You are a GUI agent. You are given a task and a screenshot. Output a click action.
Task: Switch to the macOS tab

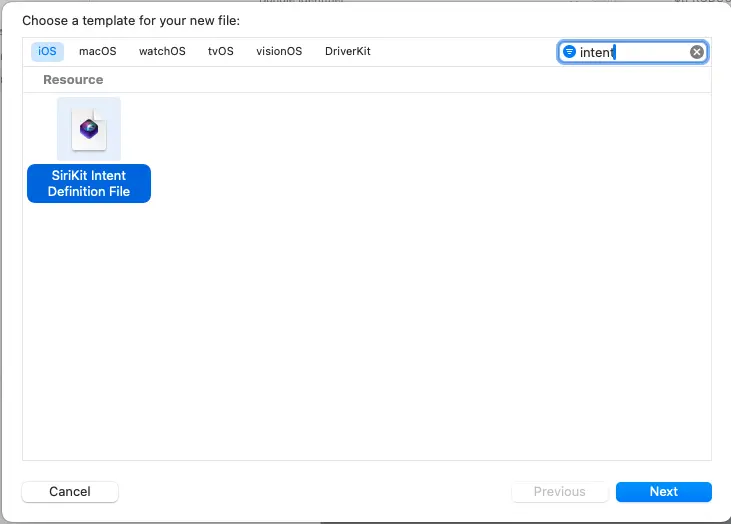tap(97, 51)
